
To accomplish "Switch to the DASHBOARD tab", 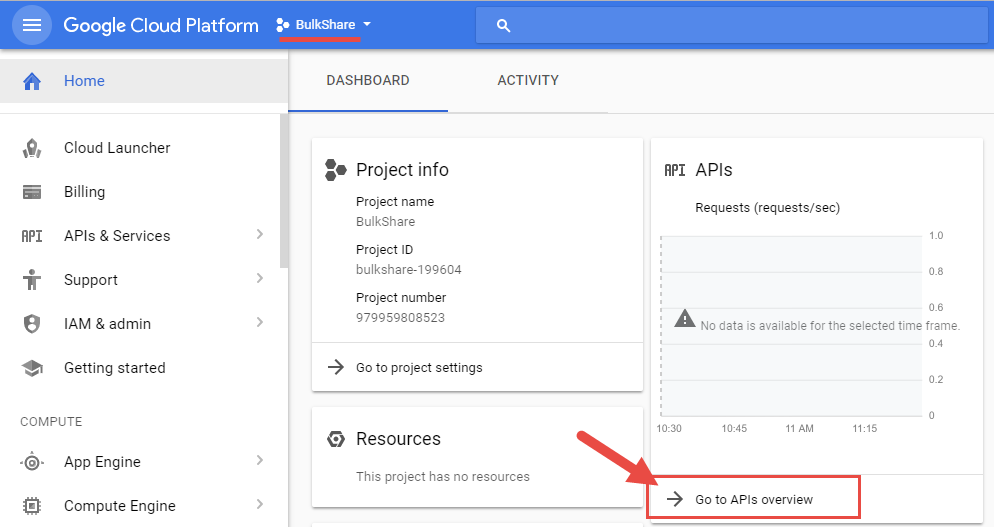I will pos(368,81).
